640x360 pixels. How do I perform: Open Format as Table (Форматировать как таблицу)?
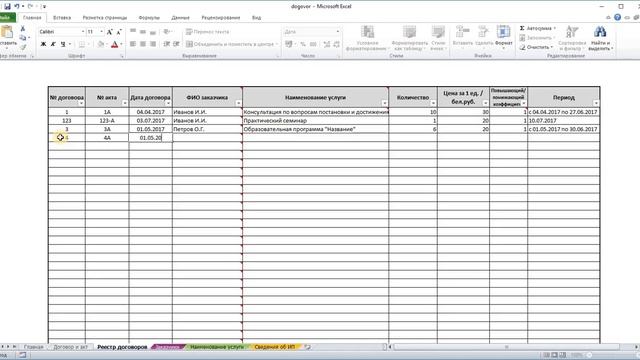(x=409, y=38)
